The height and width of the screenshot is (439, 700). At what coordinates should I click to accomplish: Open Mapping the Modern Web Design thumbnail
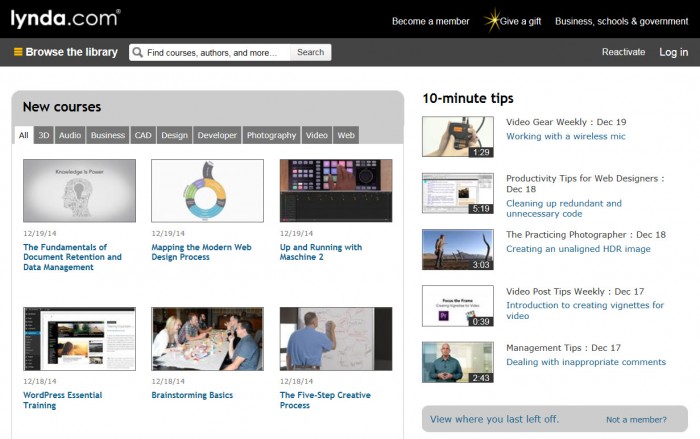207,191
